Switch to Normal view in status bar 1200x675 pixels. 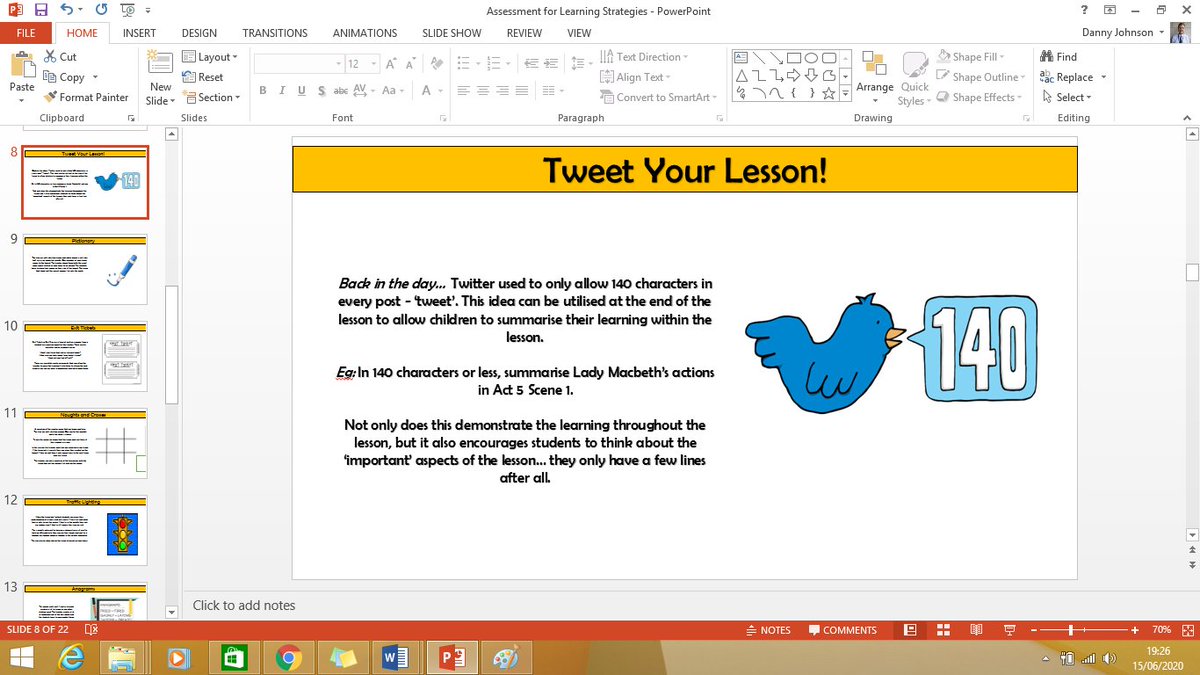click(x=910, y=630)
